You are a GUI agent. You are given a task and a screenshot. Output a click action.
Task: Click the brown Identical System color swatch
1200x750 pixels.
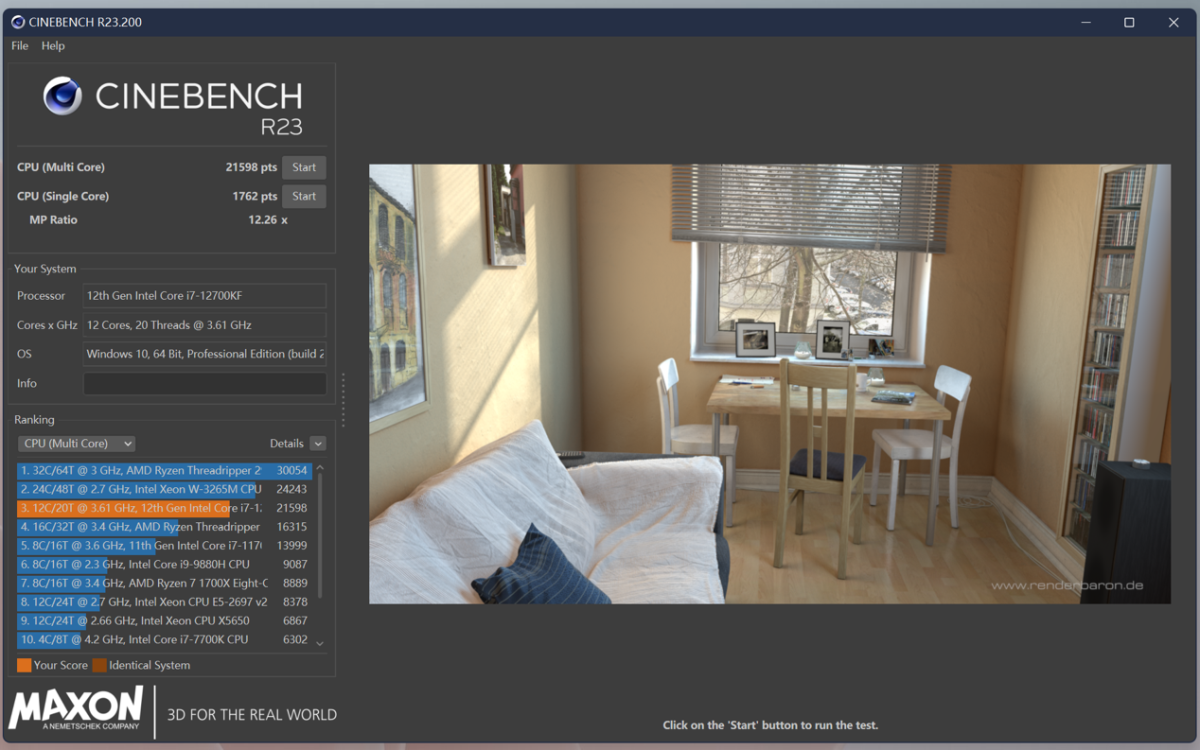[100, 666]
